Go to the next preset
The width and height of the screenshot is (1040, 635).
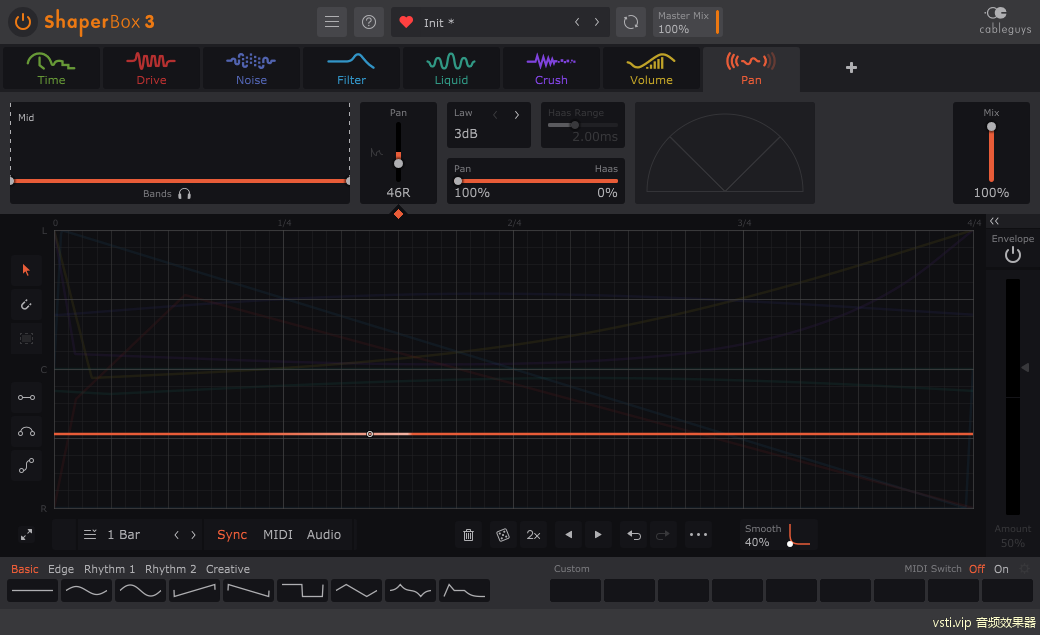click(x=597, y=23)
